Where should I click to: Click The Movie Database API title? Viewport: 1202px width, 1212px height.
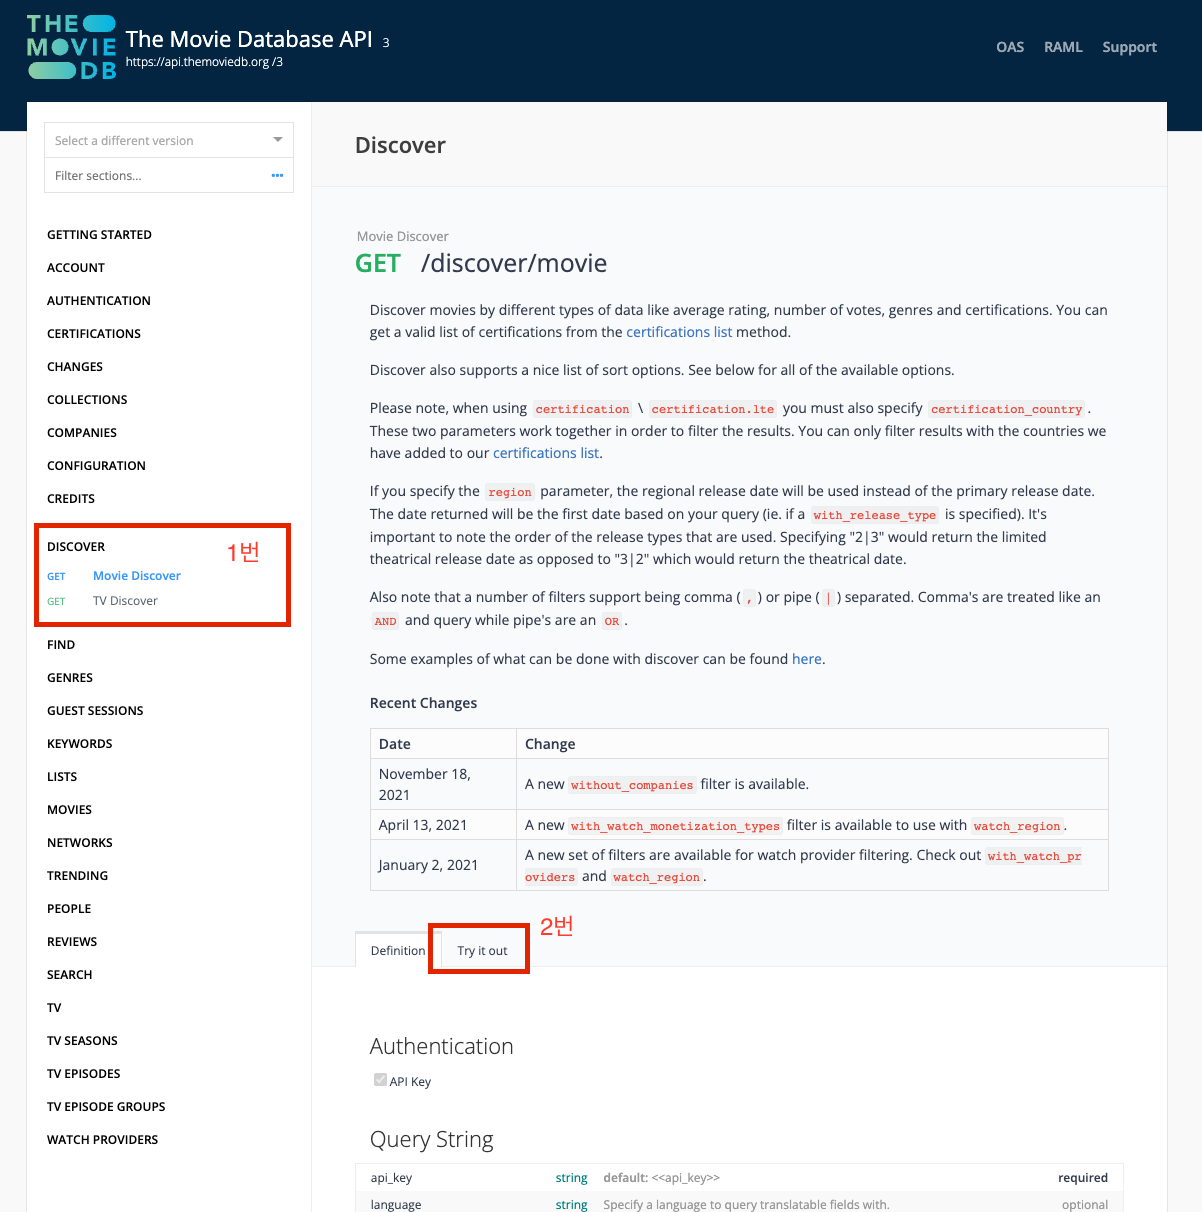[x=249, y=39]
